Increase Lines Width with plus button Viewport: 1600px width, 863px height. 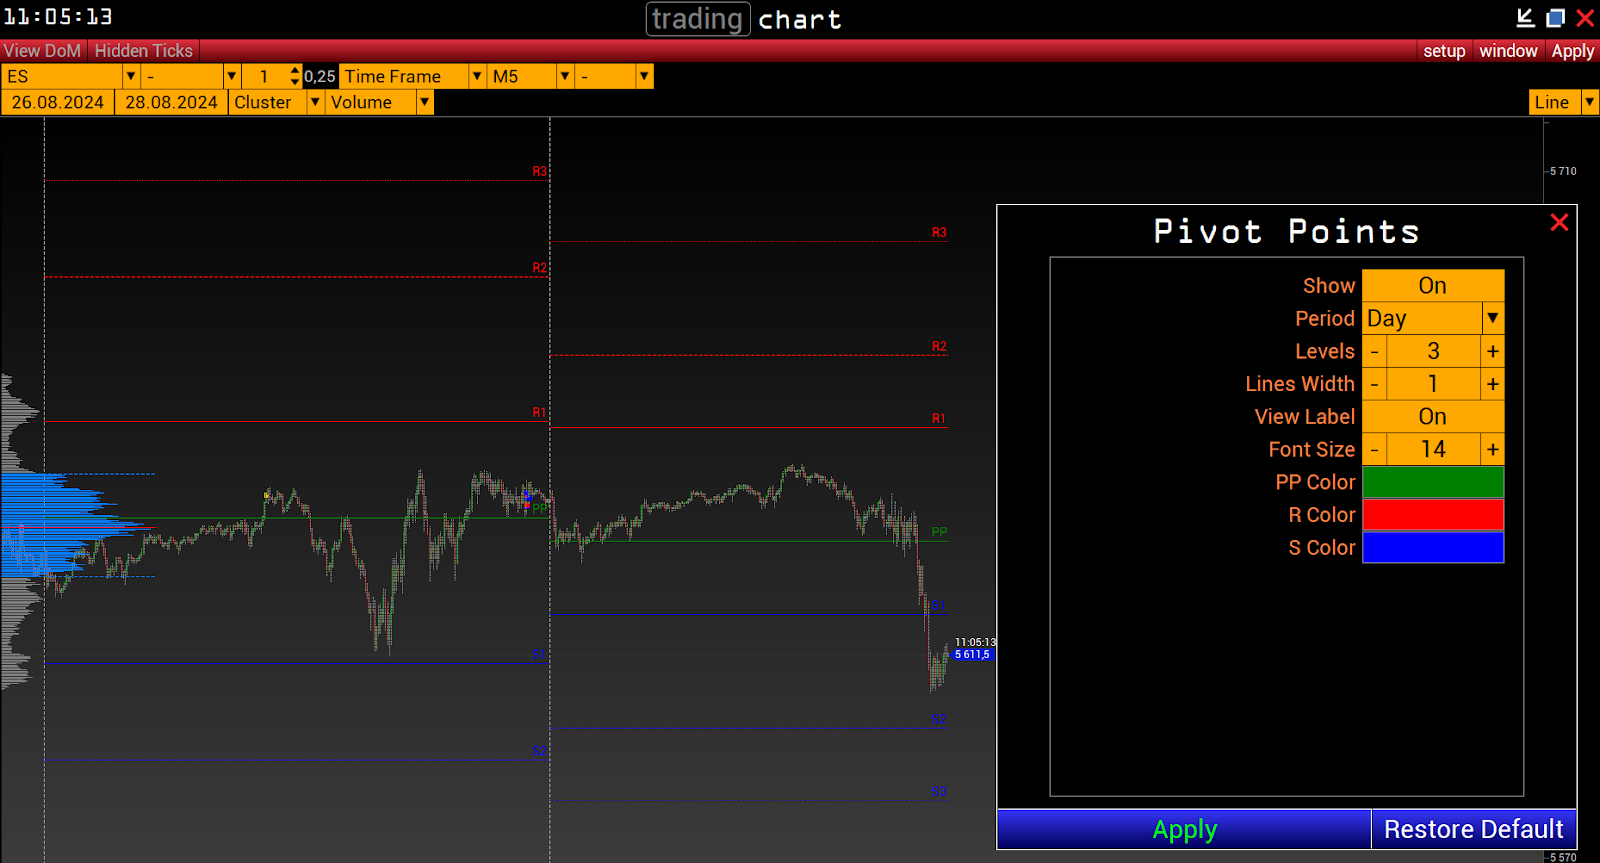[x=1492, y=385]
